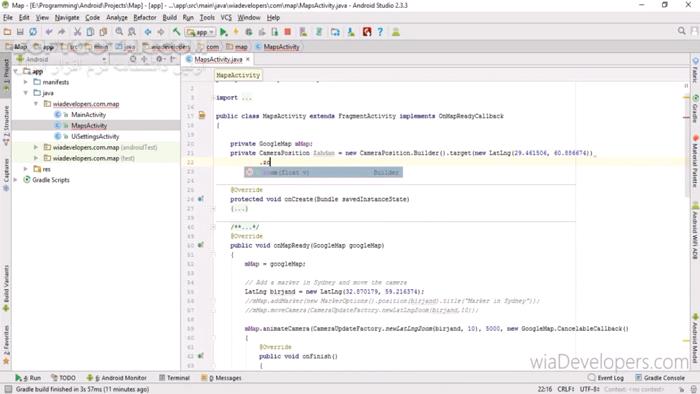This screenshot has width=700, height=394.
Task: Click the navigate Back arrow icon
Action: [x=148, y=32]
